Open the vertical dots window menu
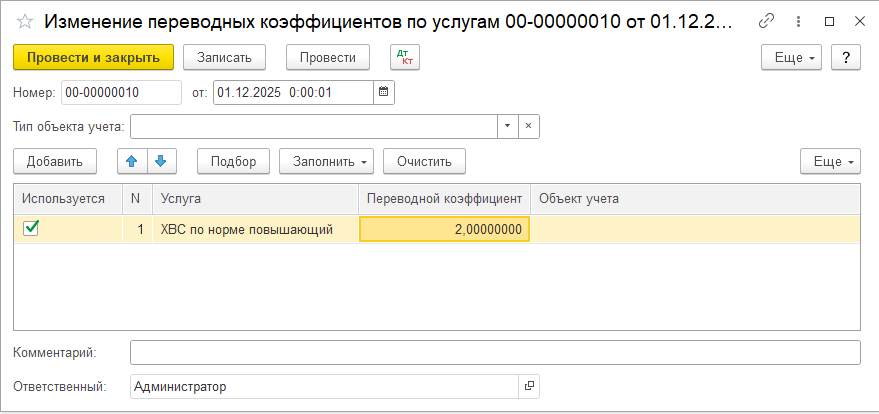Image resolution: width=879 pixels, height=414 pixels. point(799,21)
